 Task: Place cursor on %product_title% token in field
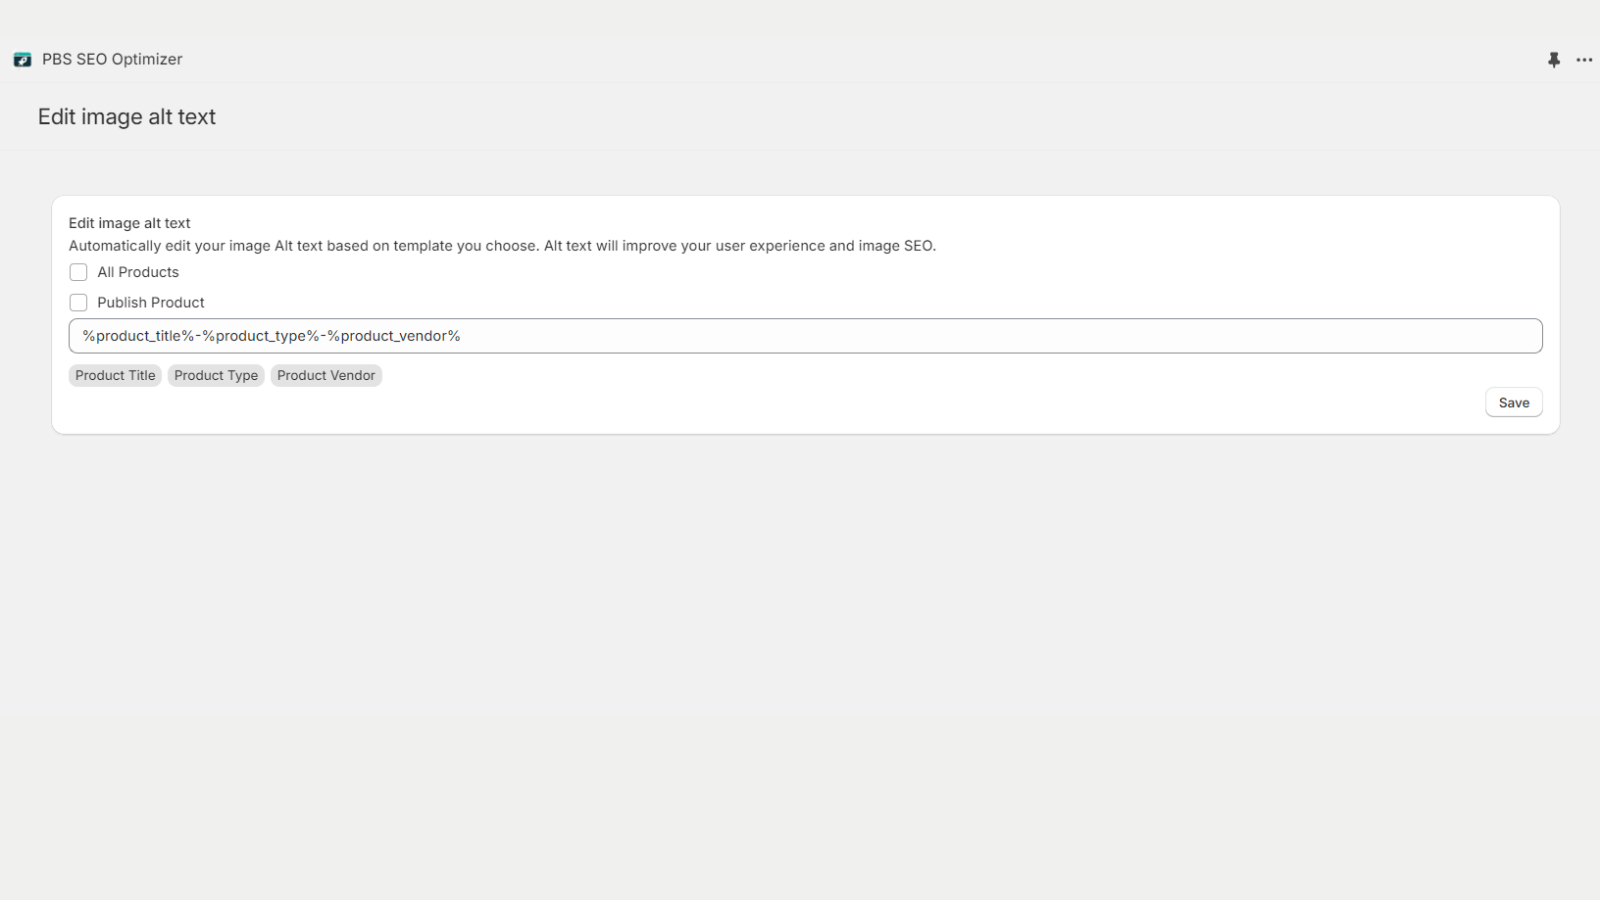139,336
